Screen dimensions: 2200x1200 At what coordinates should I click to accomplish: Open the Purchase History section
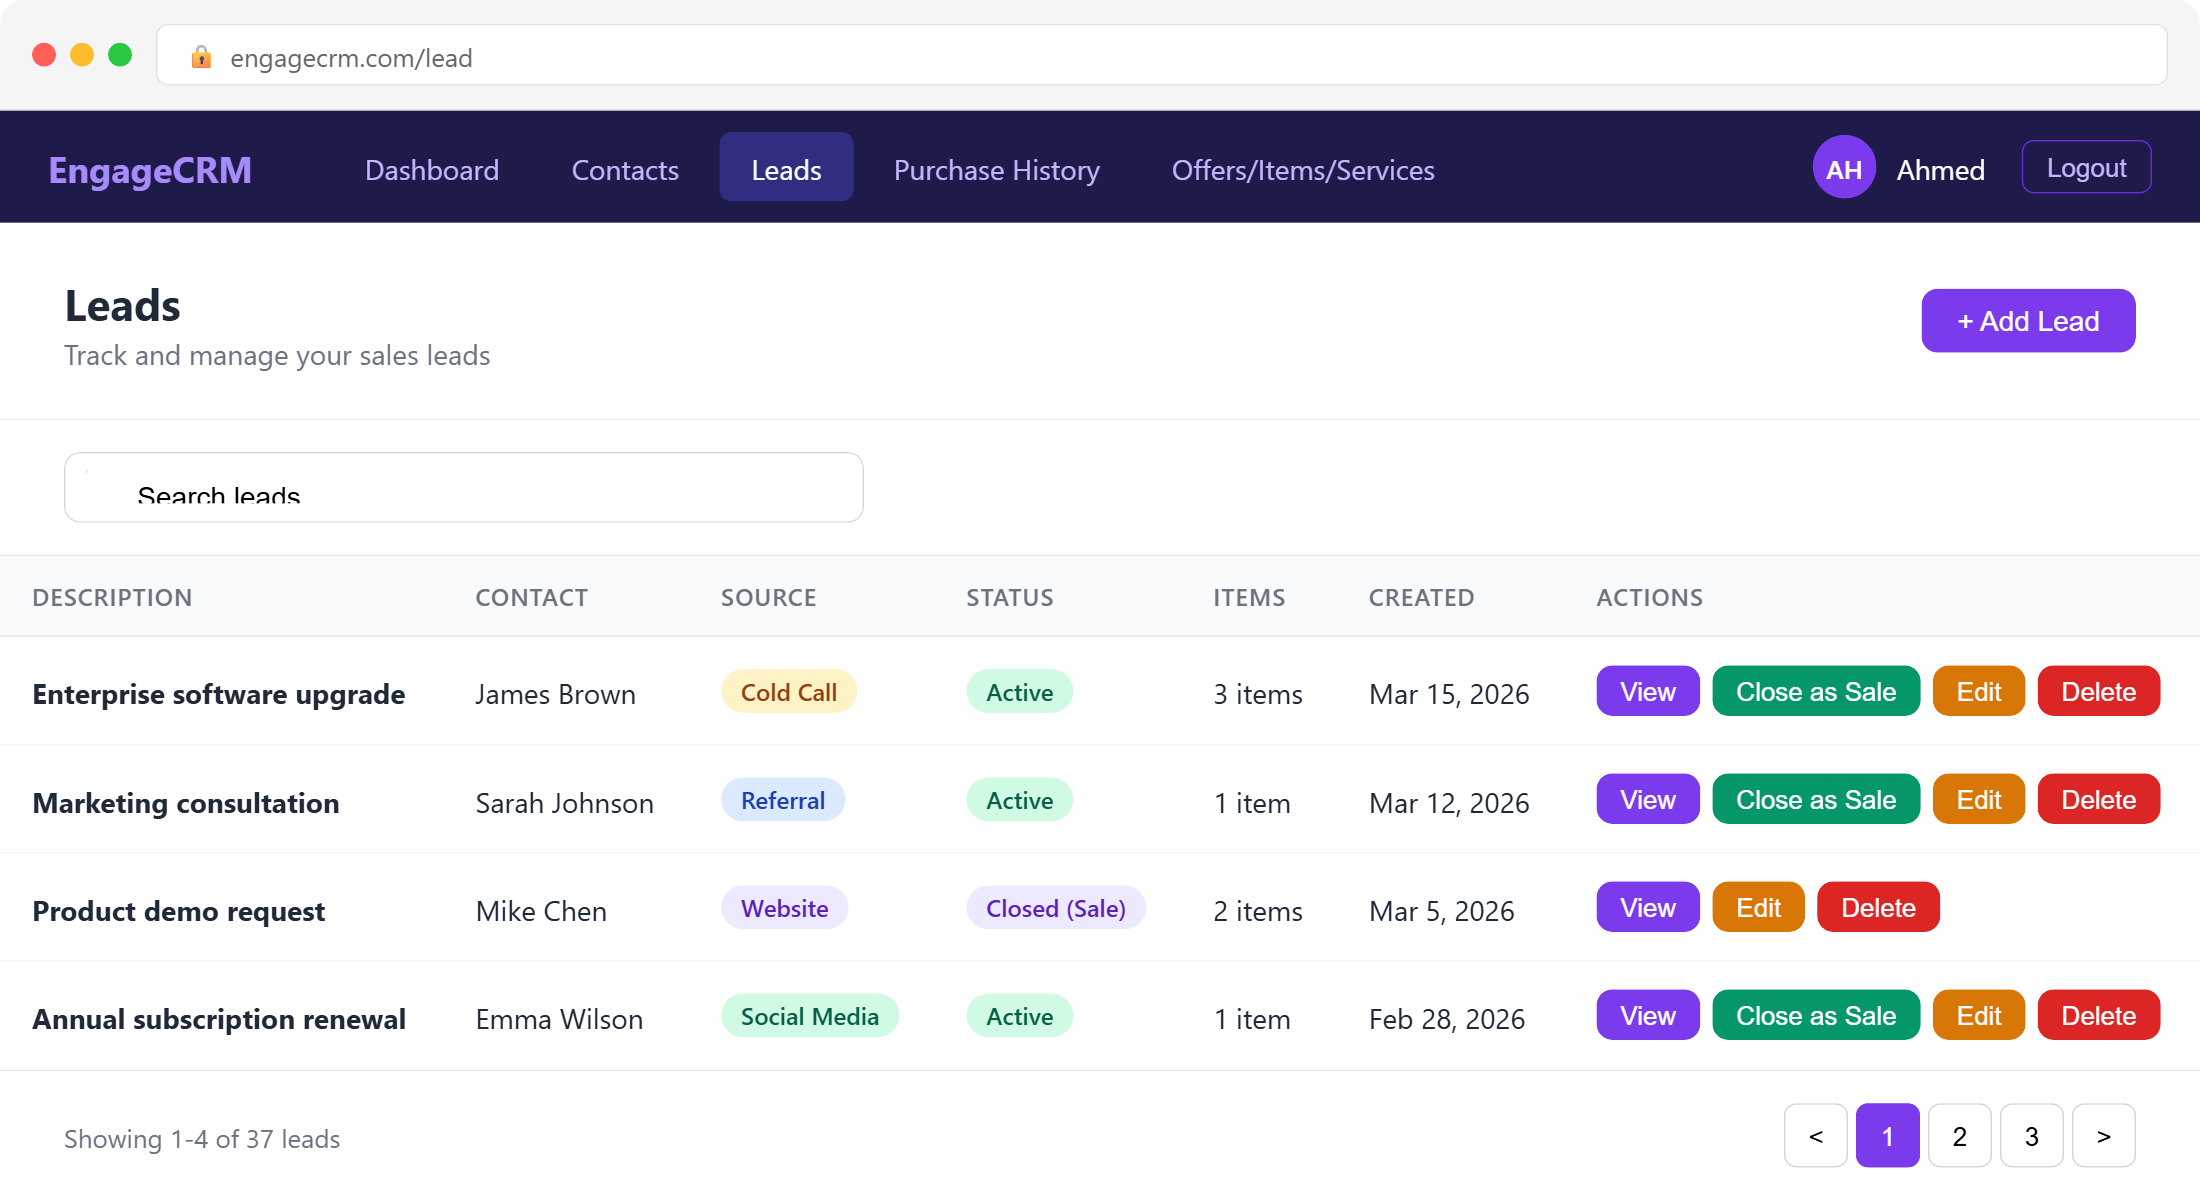(996, 170)
